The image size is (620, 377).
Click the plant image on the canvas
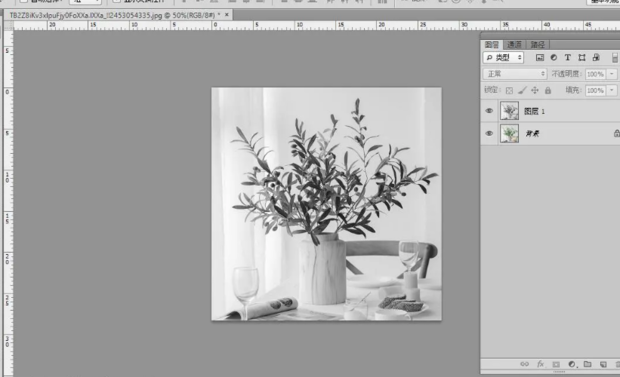[x=326, y=204]
